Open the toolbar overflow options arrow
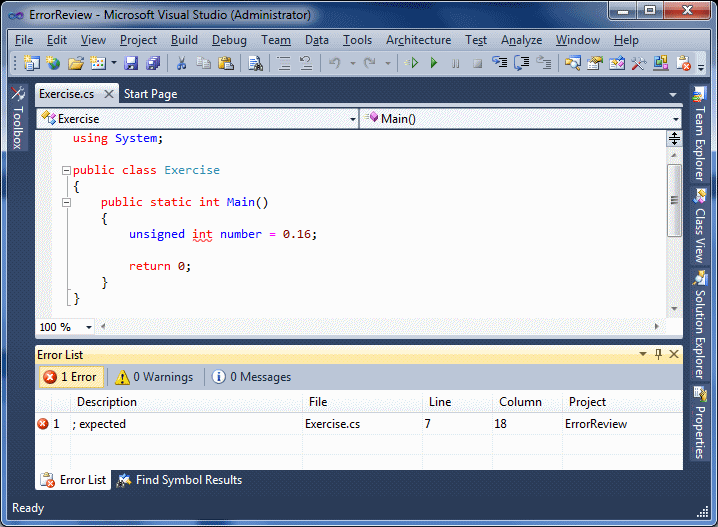Viewport: 718px width, 527px height. tap(701, 67)
